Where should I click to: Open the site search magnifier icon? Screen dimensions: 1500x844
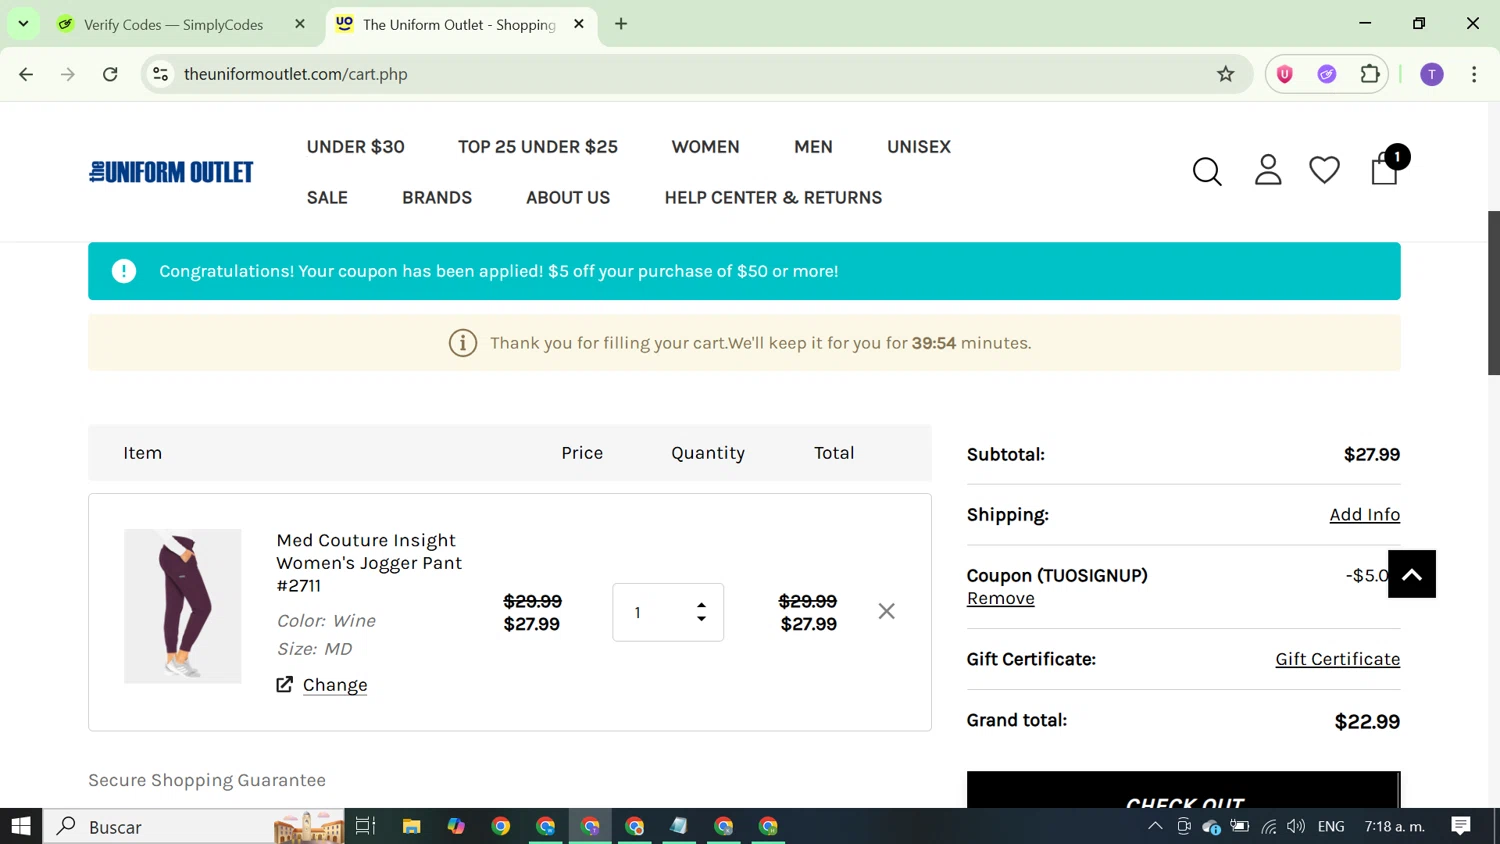[1207, 172]
